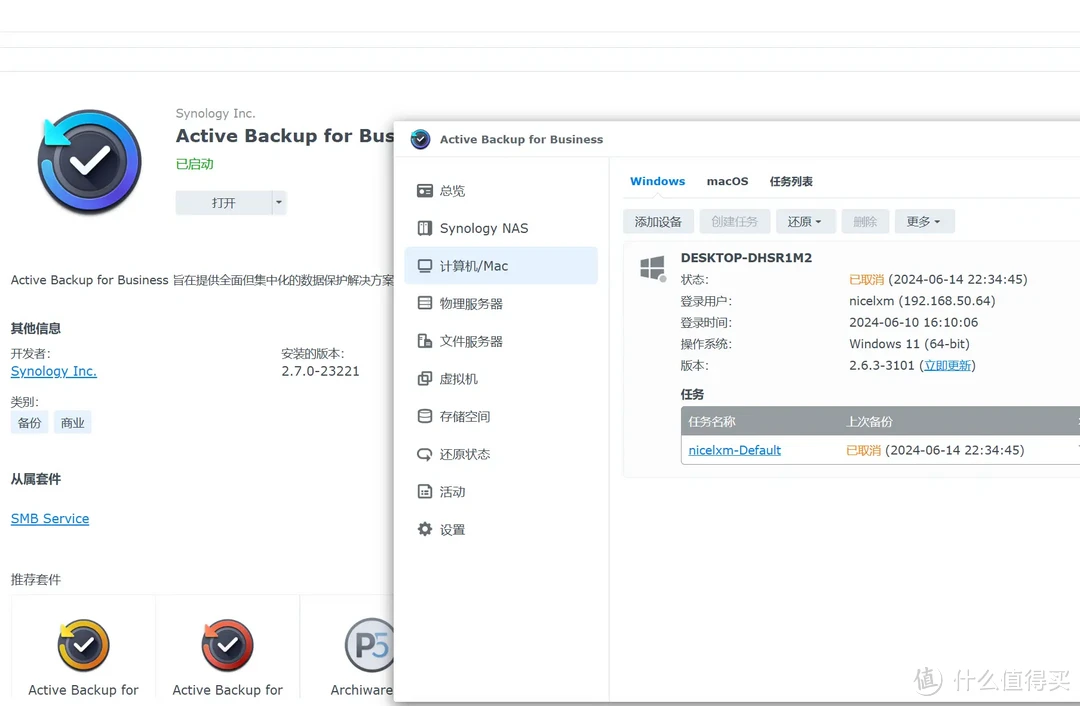Image resolution: width=1080 pixels, height=706 pixels.
Task: Select the Storage (存储空间) sidebar icon
Action: point(425,416)
